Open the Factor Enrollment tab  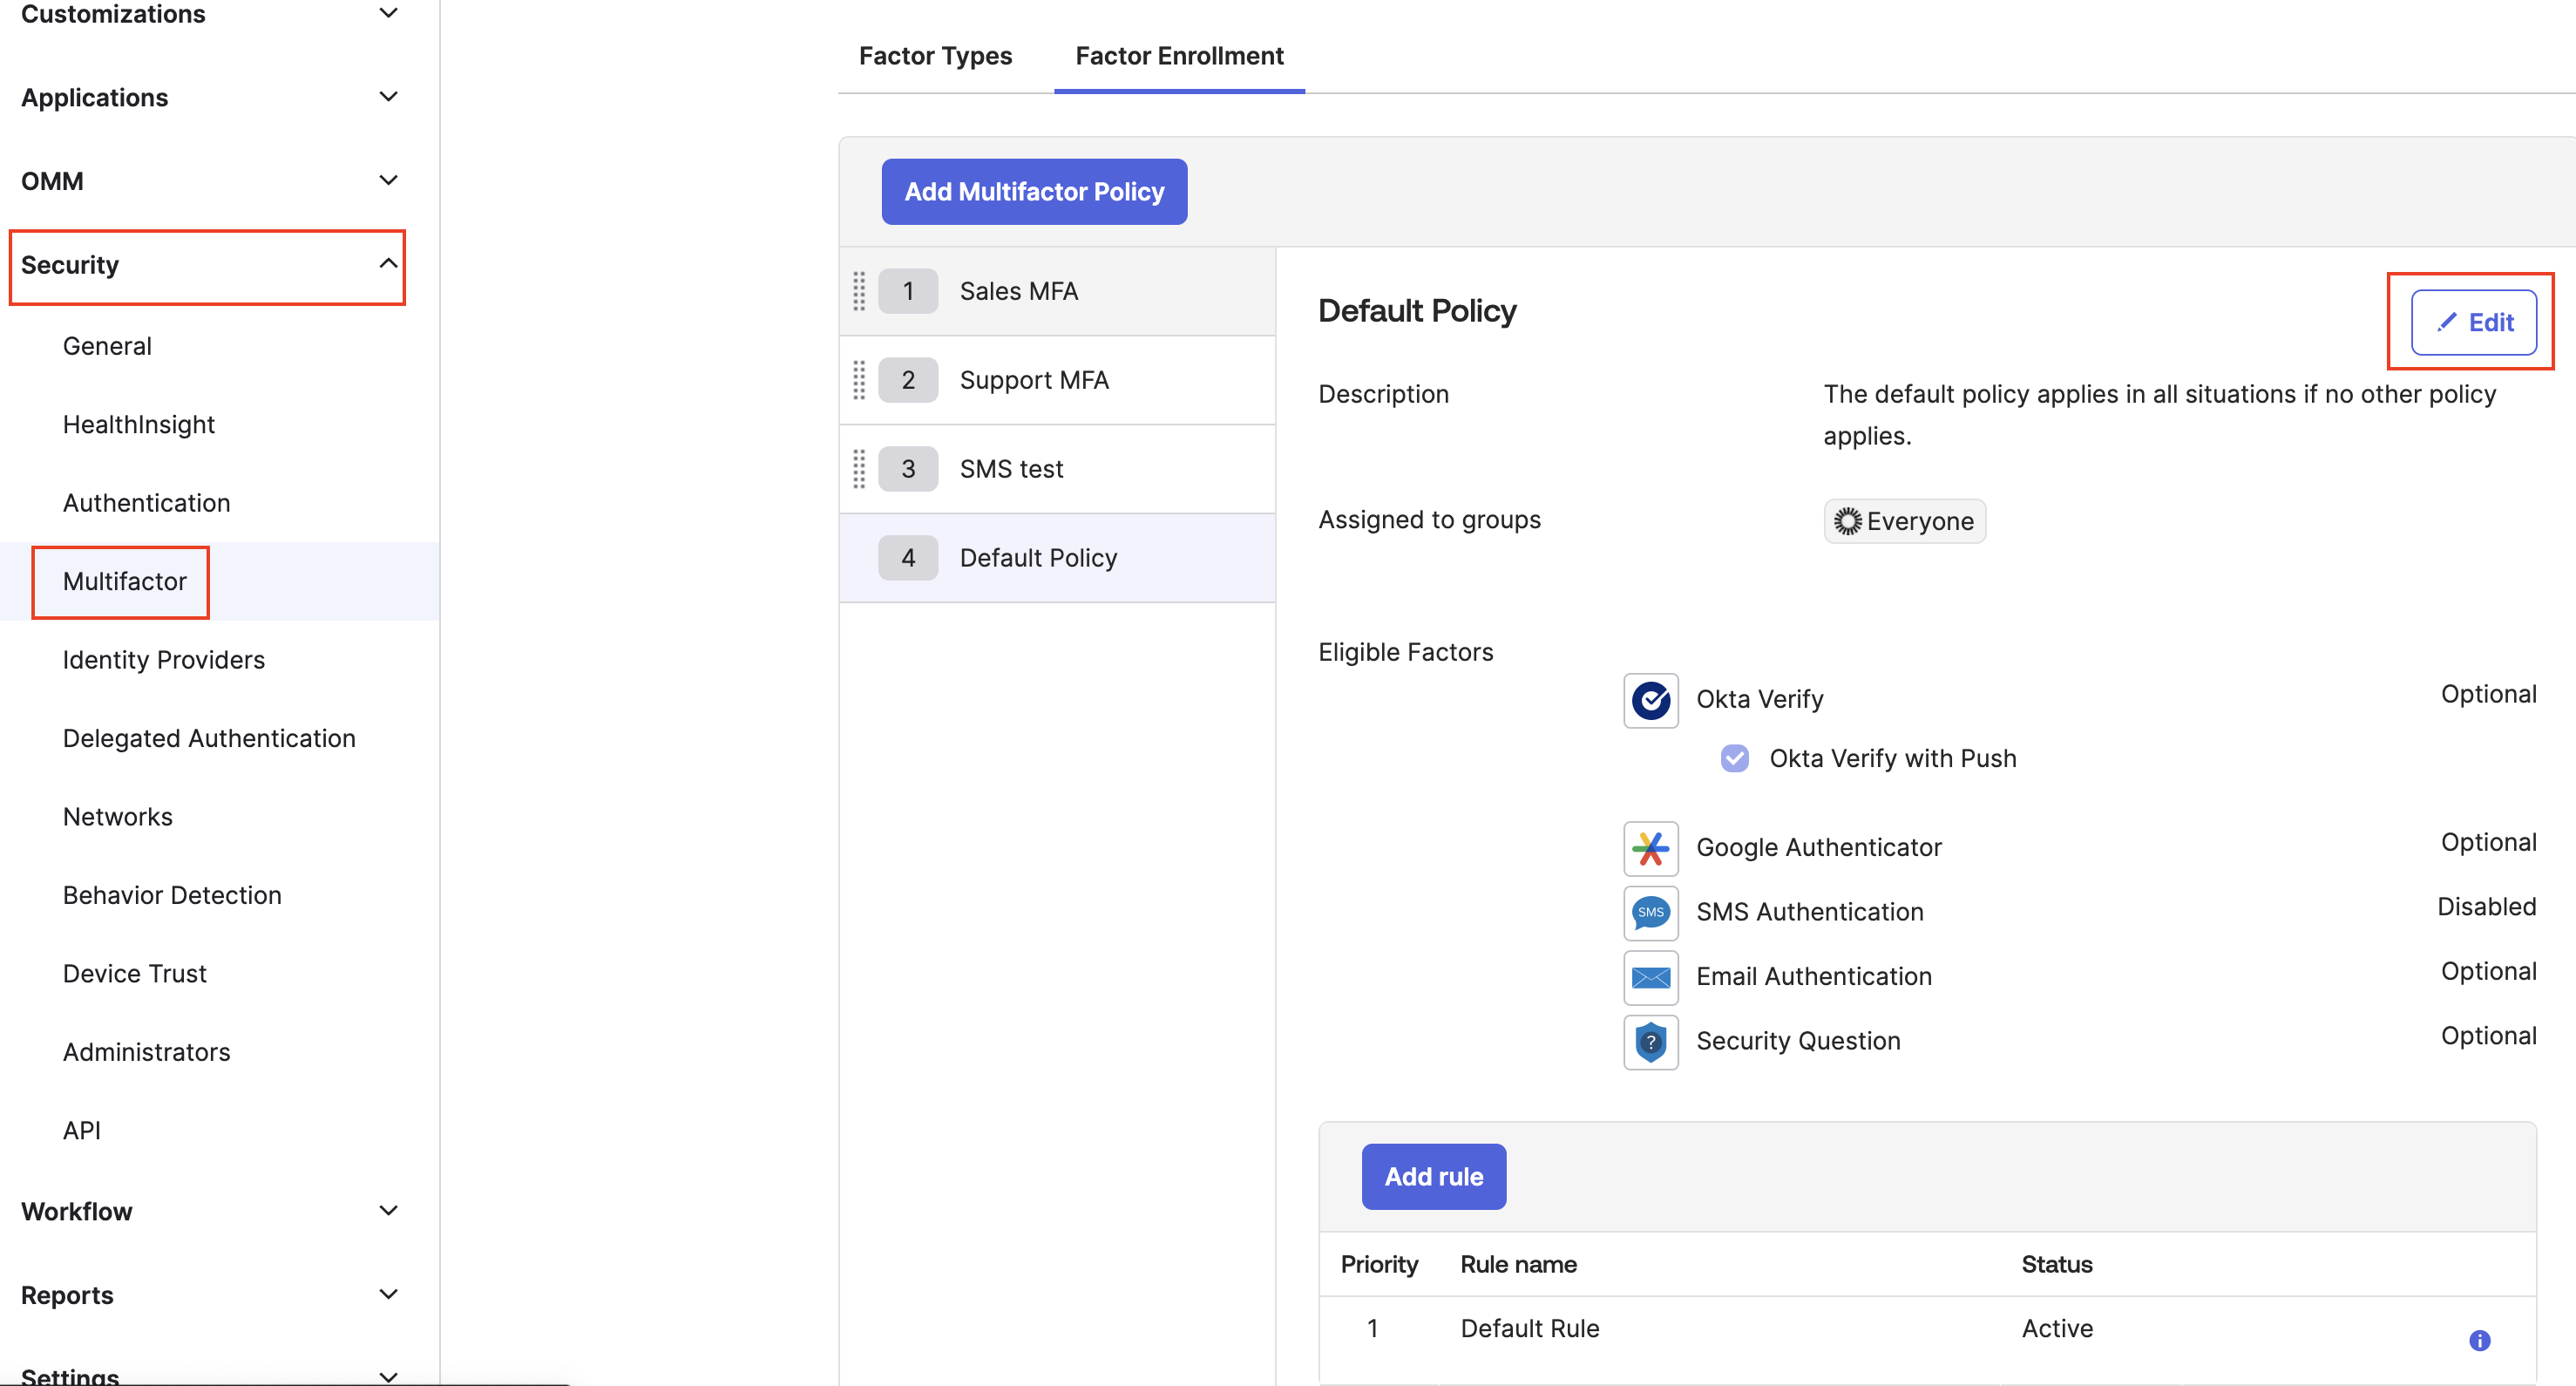coord(1179,56)
